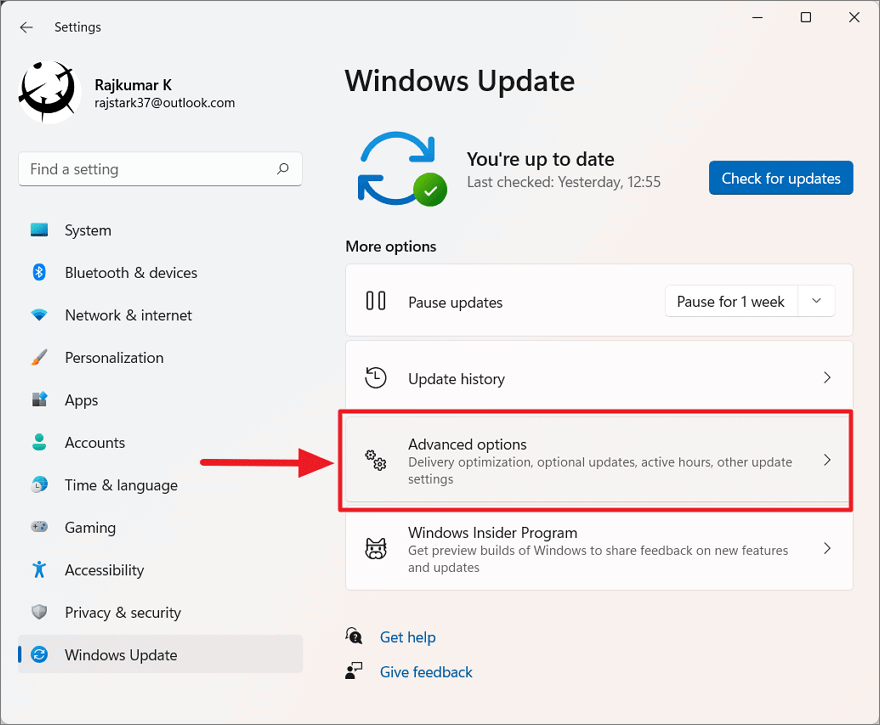The height and width of the screenshot is (725, 880).
Task: Click the Time & language globe icon
Action: click(39, 485)
